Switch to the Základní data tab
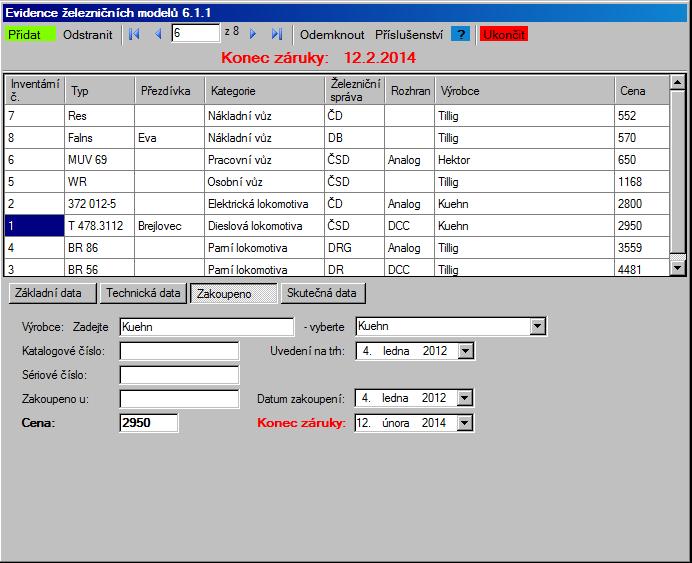Viewport: 692px width, 563px height. pos(50,293)
